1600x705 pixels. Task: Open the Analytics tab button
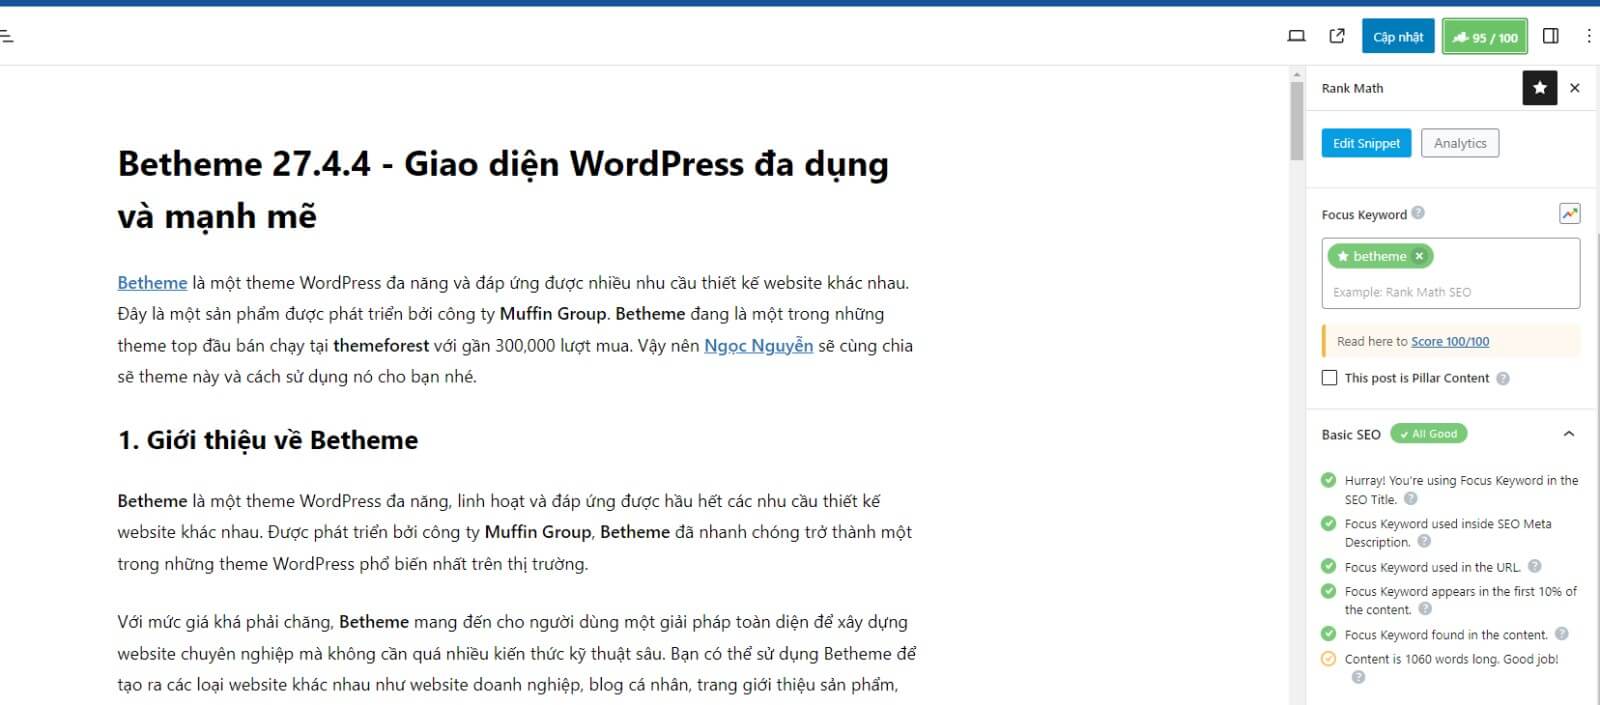(x=1460, y=143)
